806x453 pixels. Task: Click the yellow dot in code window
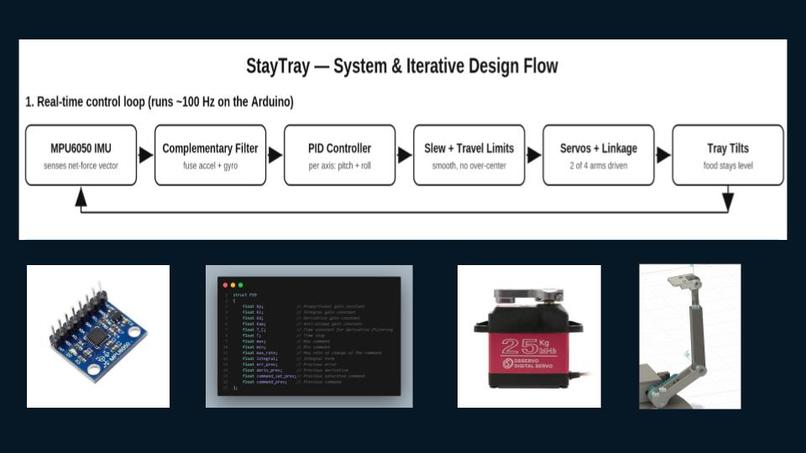point(233,285)
